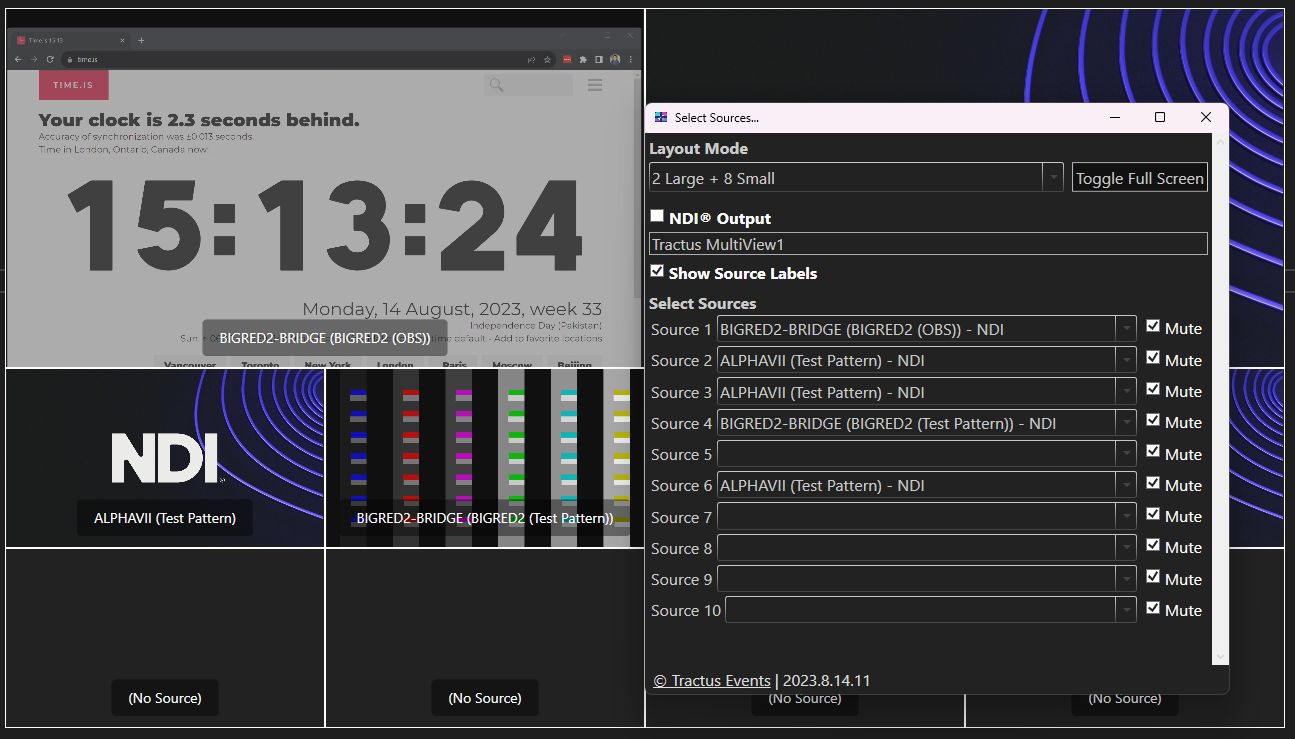The height and width of the screenshot is (739, 1295).
Task: Click the padlock icon in the address bar
Action: point(69,59)
